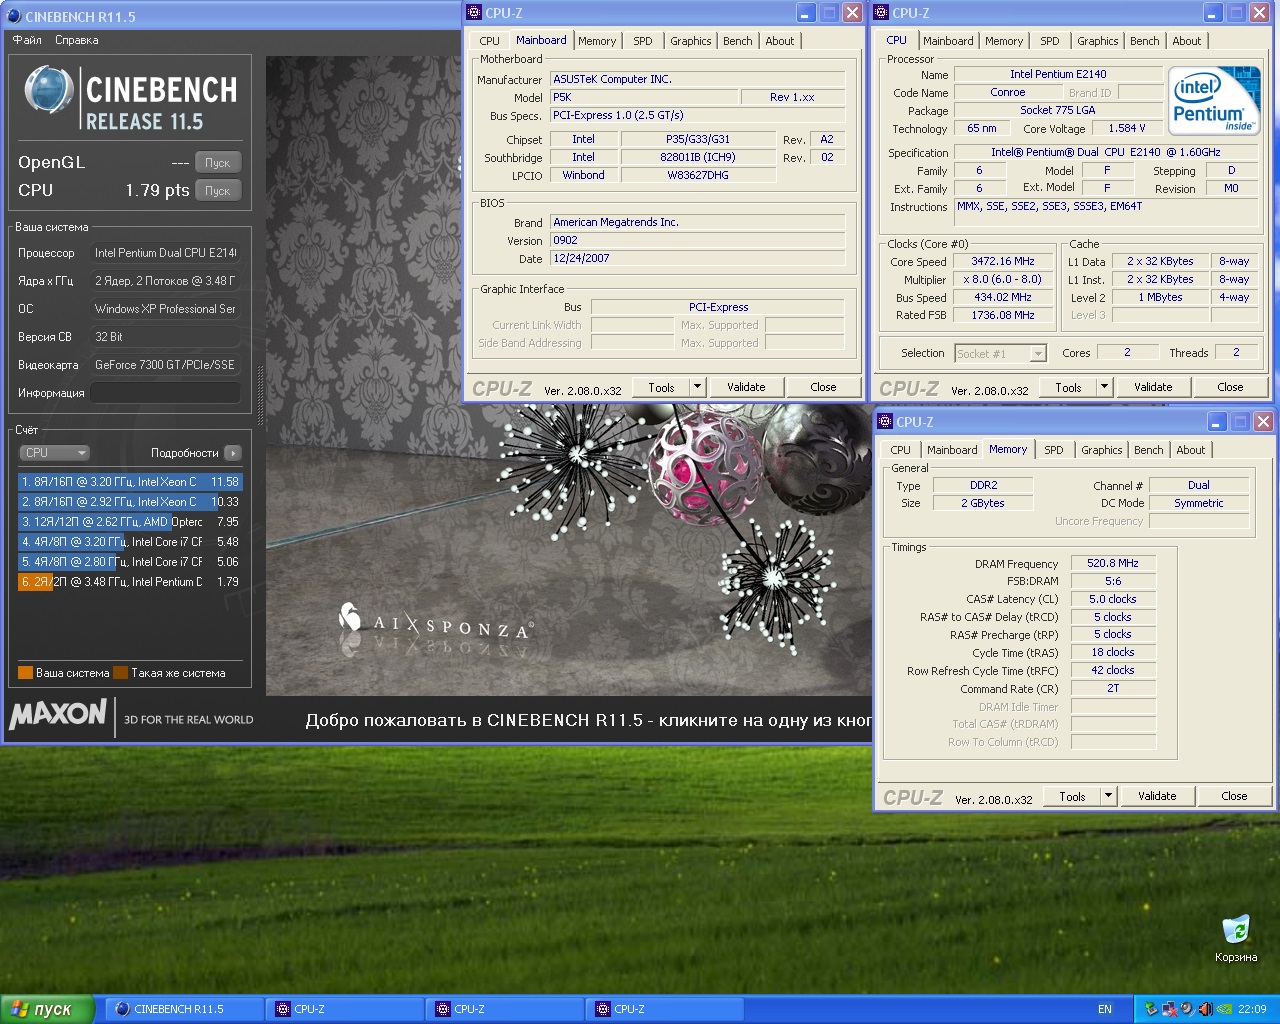
Task: Select the Intel Core i7 5.06 ranking row
Action: point(130,562)
